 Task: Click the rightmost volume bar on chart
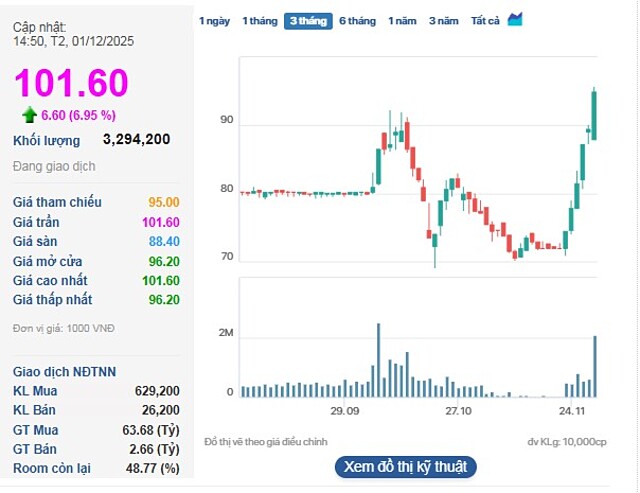pos(595,365)
